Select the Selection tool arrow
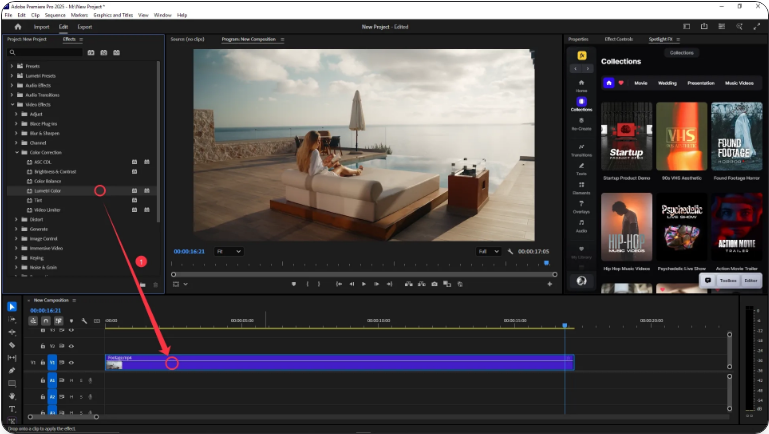The image size is (769, 434). pyautogui.click(x=12, y=306)
